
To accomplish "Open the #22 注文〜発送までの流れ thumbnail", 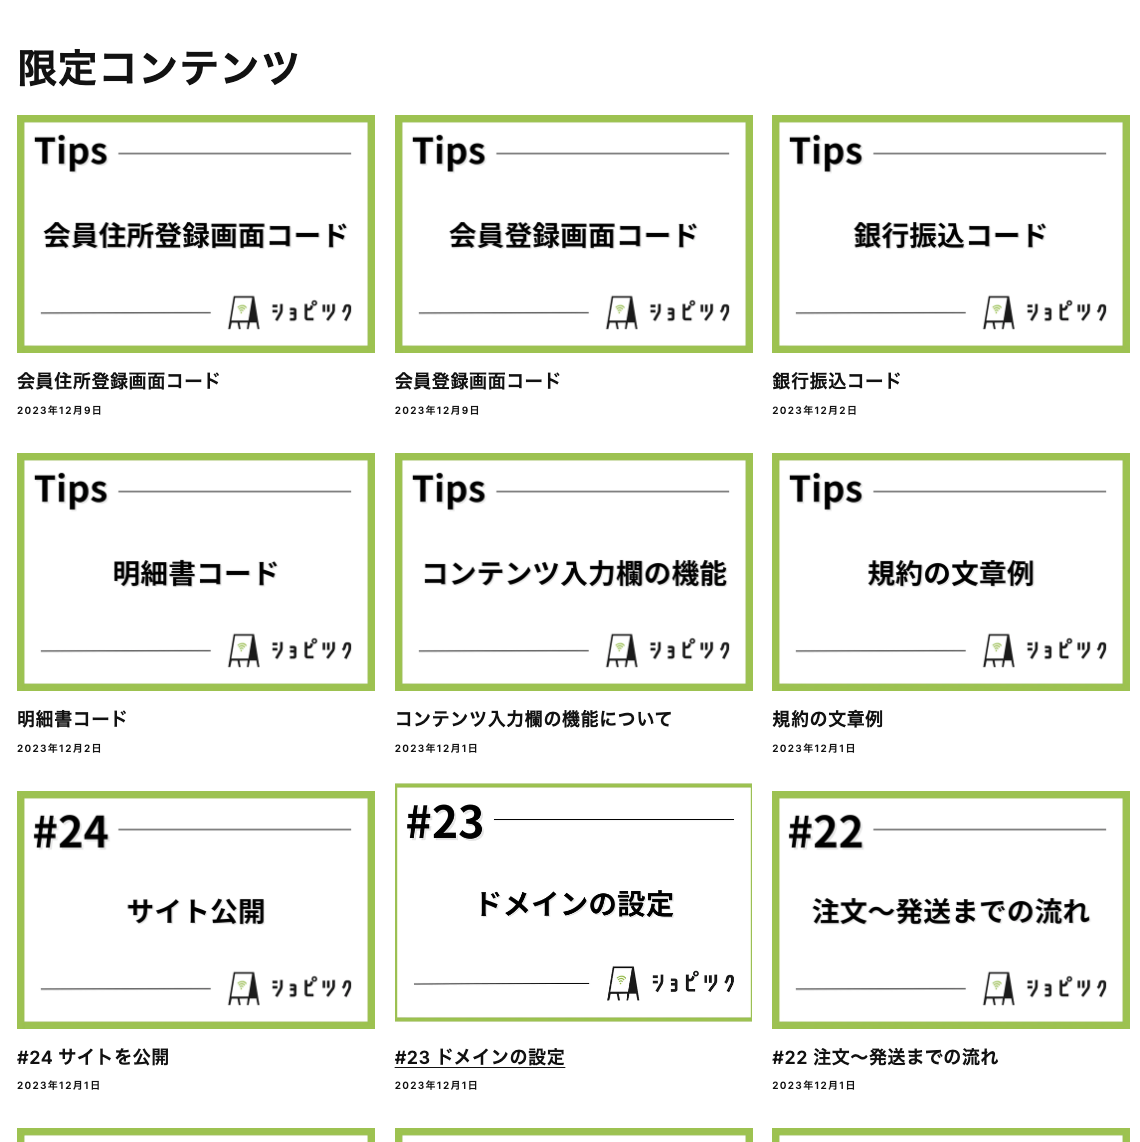I will [950, 910].
